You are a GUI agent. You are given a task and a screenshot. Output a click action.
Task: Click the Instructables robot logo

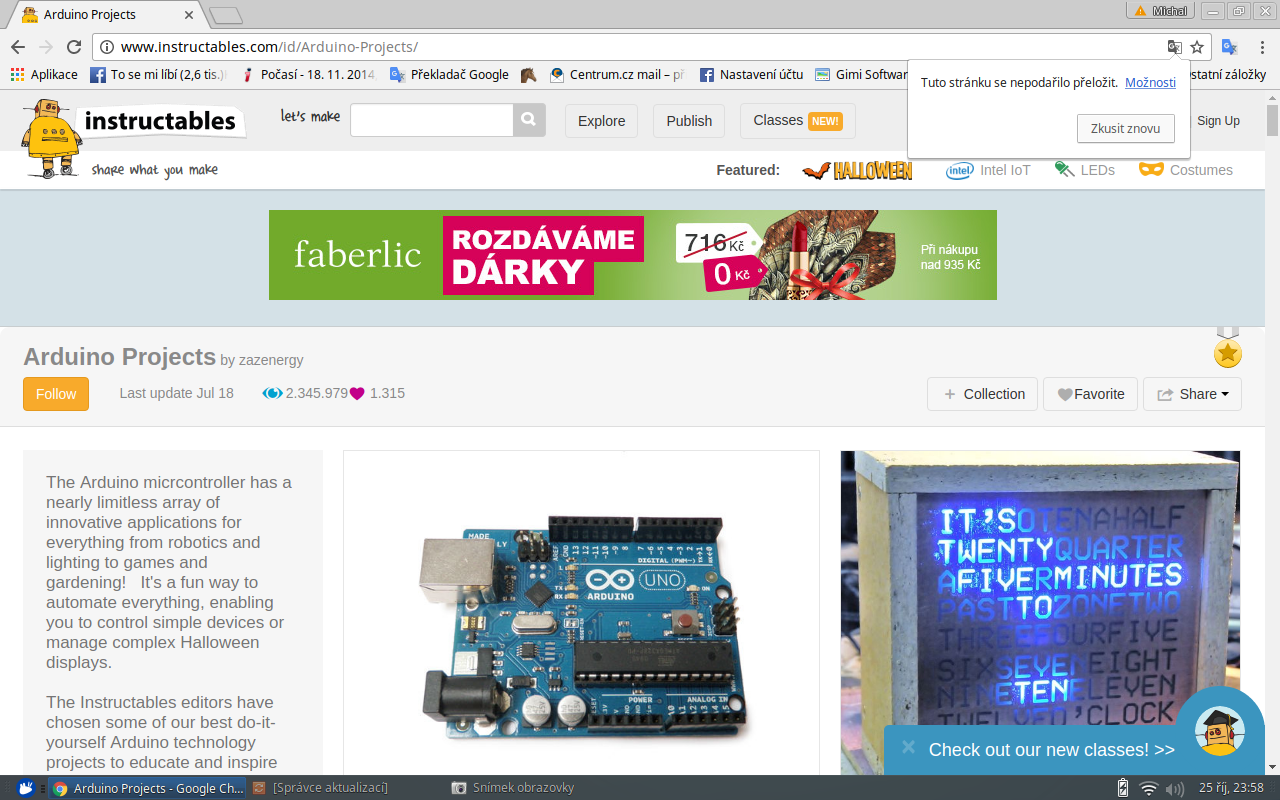pos(52,137)
